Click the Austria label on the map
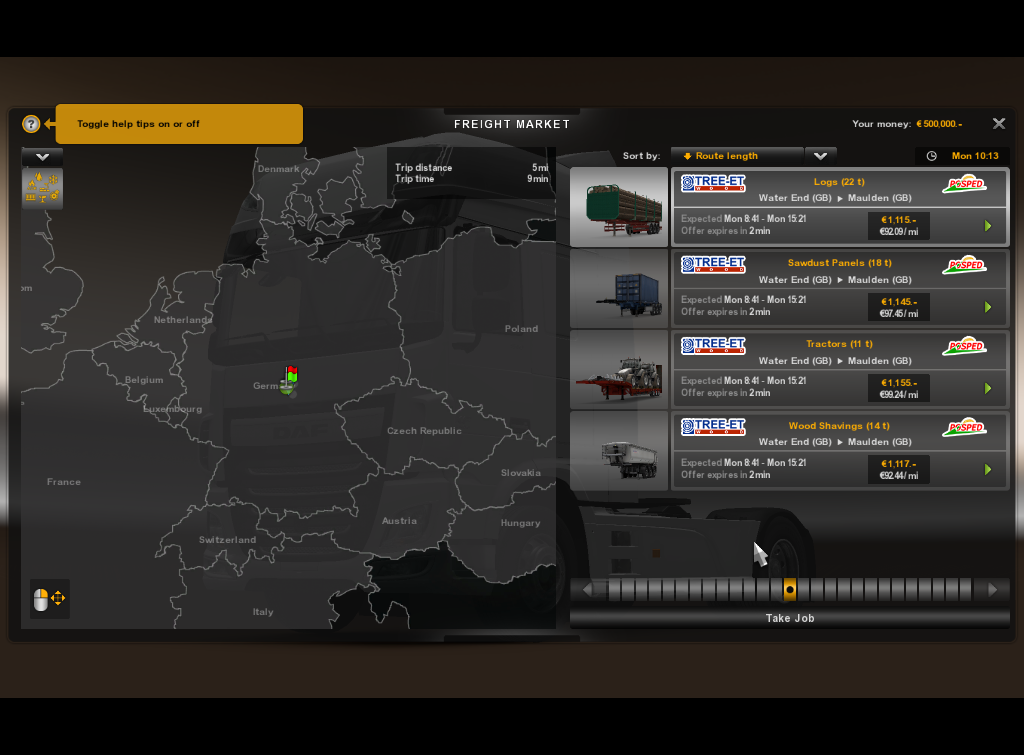Viewport: 1024px width, 755px height. coord(399,521)
